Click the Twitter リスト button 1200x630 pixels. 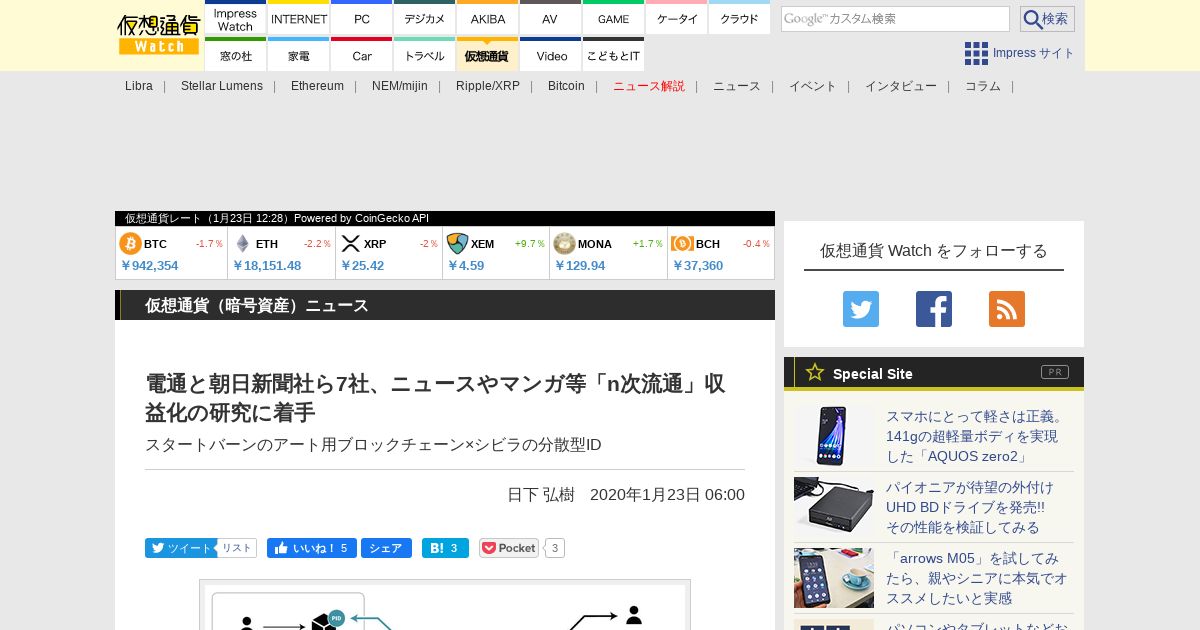[237, 548]
